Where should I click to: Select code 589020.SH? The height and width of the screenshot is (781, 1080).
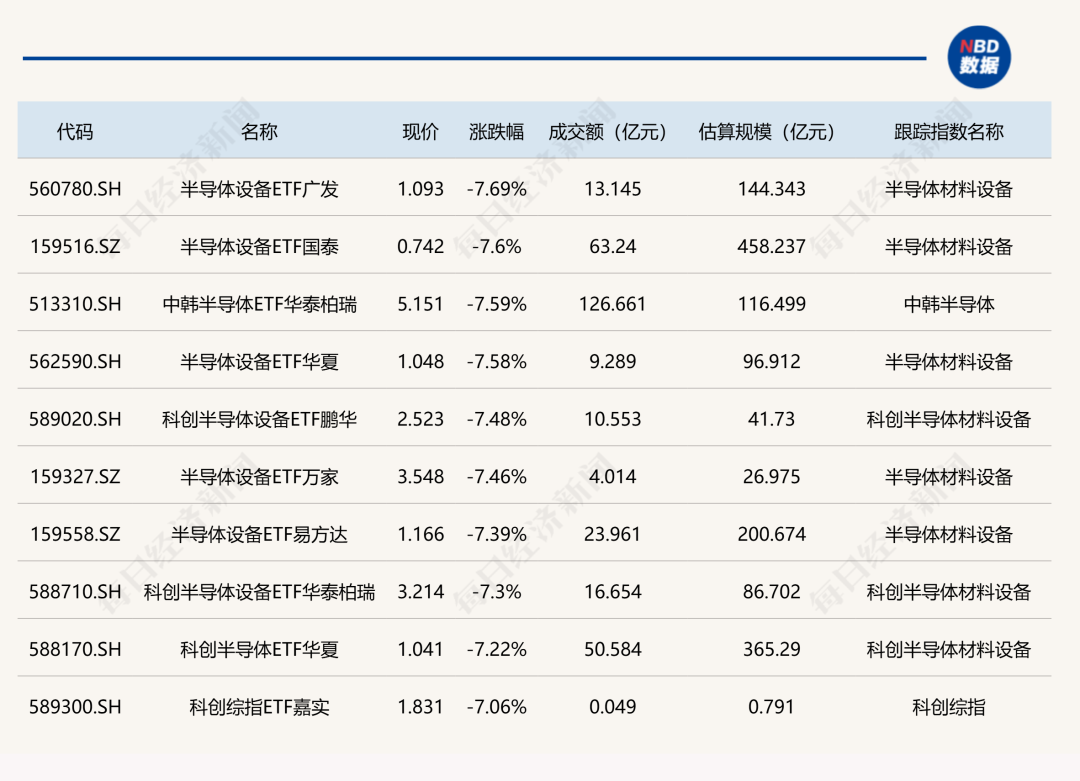75,419
